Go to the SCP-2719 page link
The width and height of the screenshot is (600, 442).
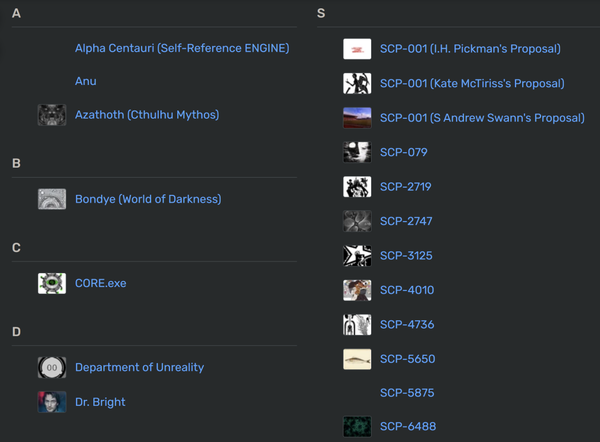(404, 187)
